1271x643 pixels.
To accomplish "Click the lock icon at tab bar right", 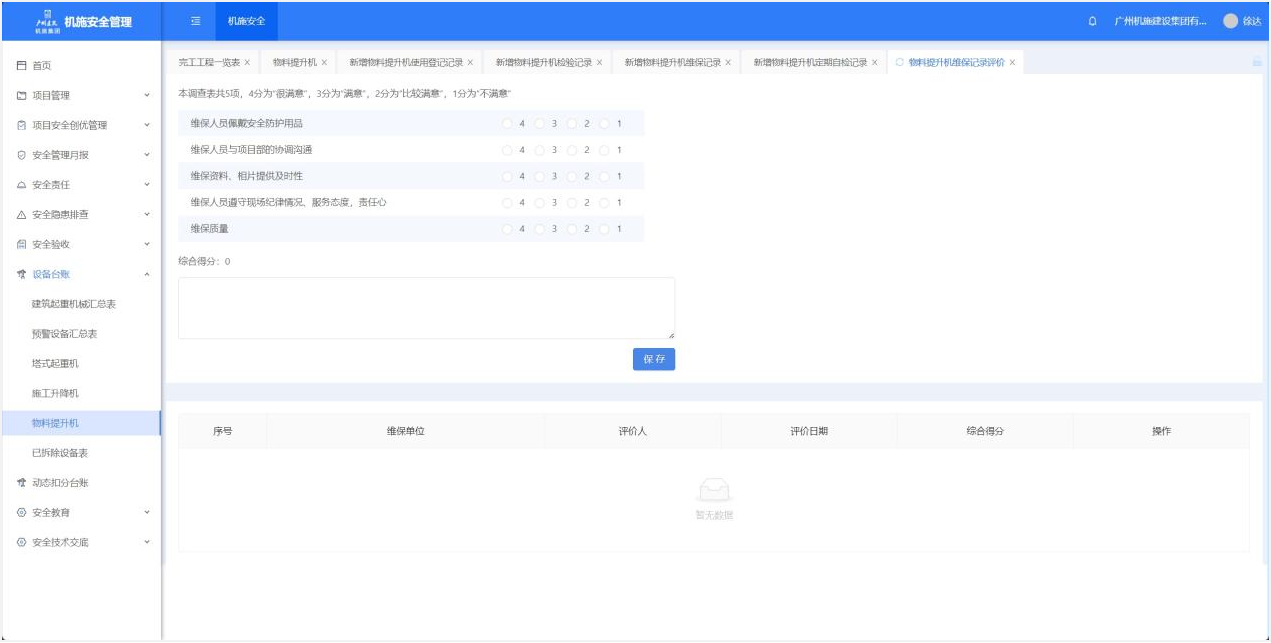I will (x=1256, y=62).
